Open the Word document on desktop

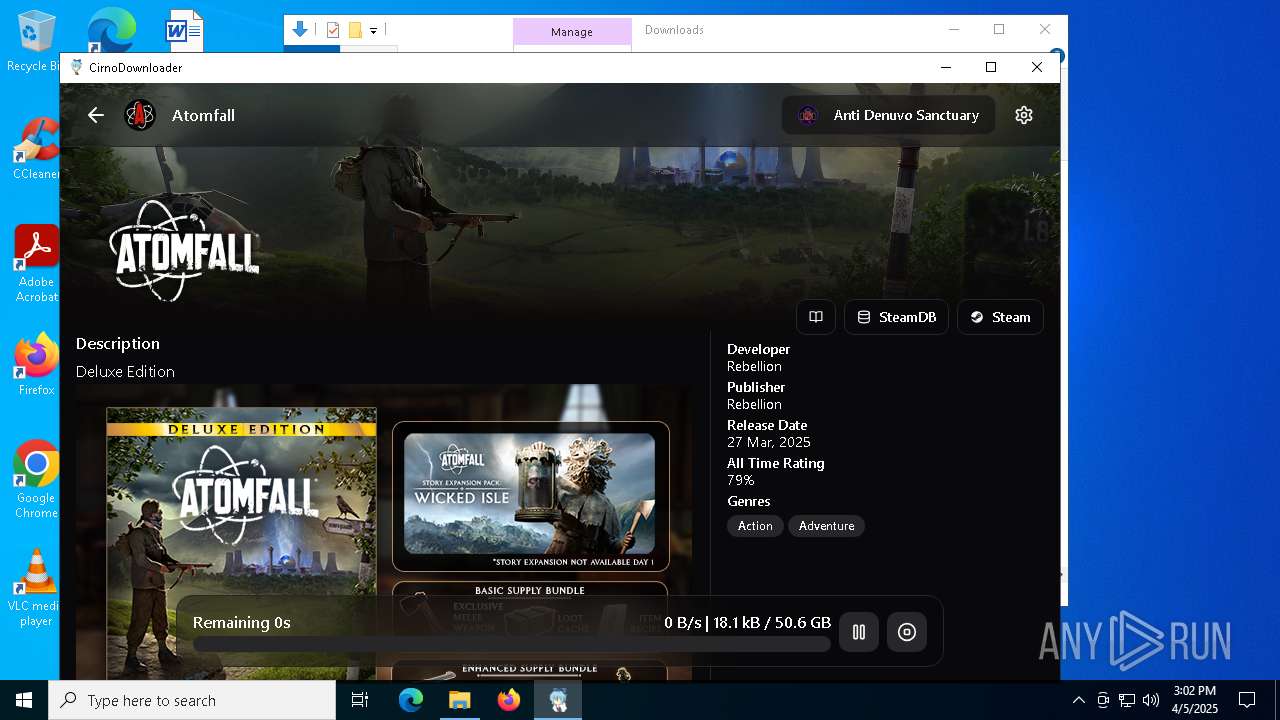pyautogui.click(x=184, y=31)
